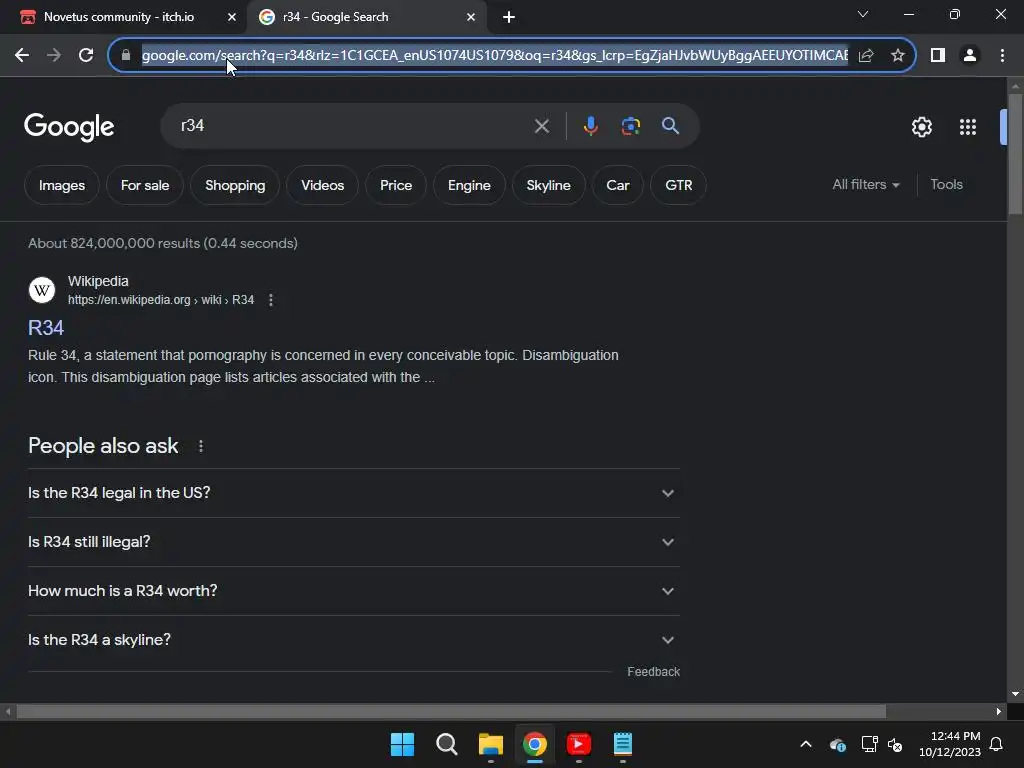Switch to Videos results
Viewport: 1024px width, 768px height.
pos(323,185)
